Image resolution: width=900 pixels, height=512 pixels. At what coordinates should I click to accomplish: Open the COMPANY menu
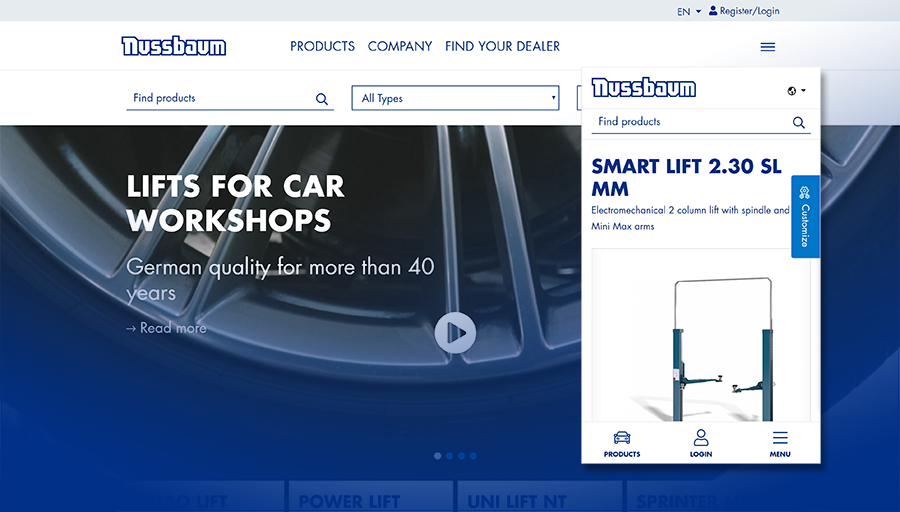click(399, 46)
